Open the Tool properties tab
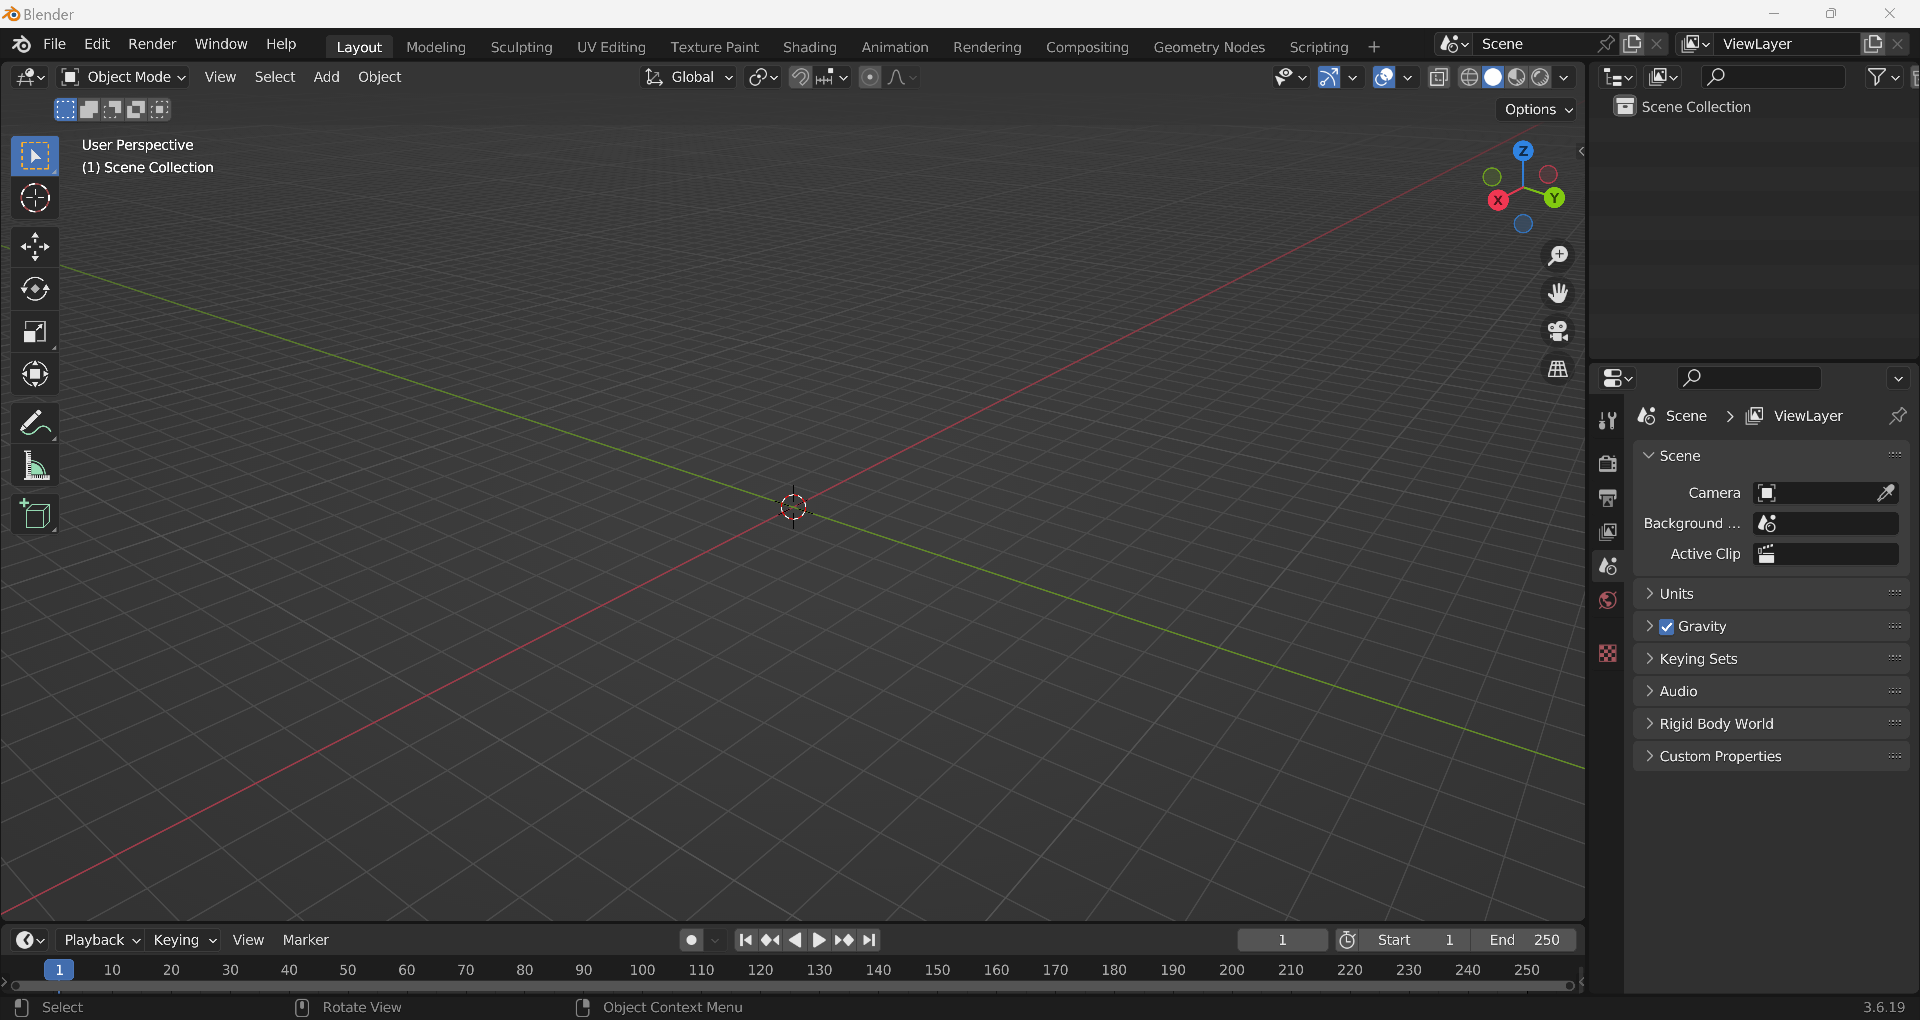 pyautogui.click(x=1608, y=421)
